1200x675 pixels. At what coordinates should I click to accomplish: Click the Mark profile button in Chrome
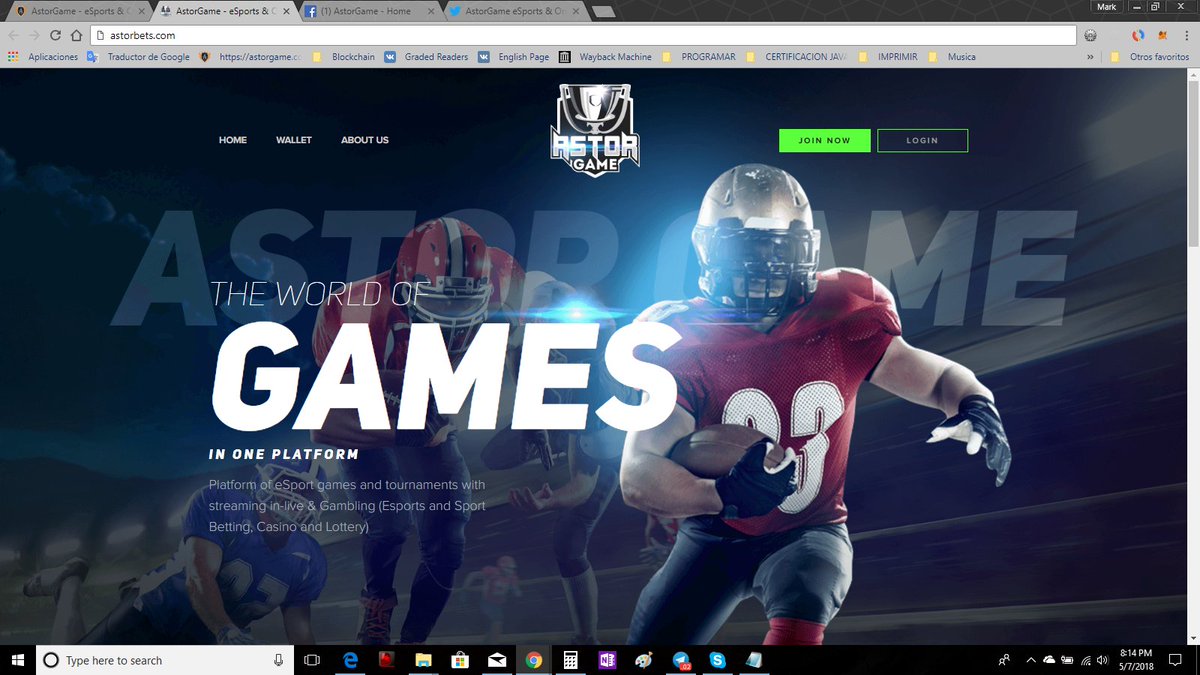point(1106,6)
